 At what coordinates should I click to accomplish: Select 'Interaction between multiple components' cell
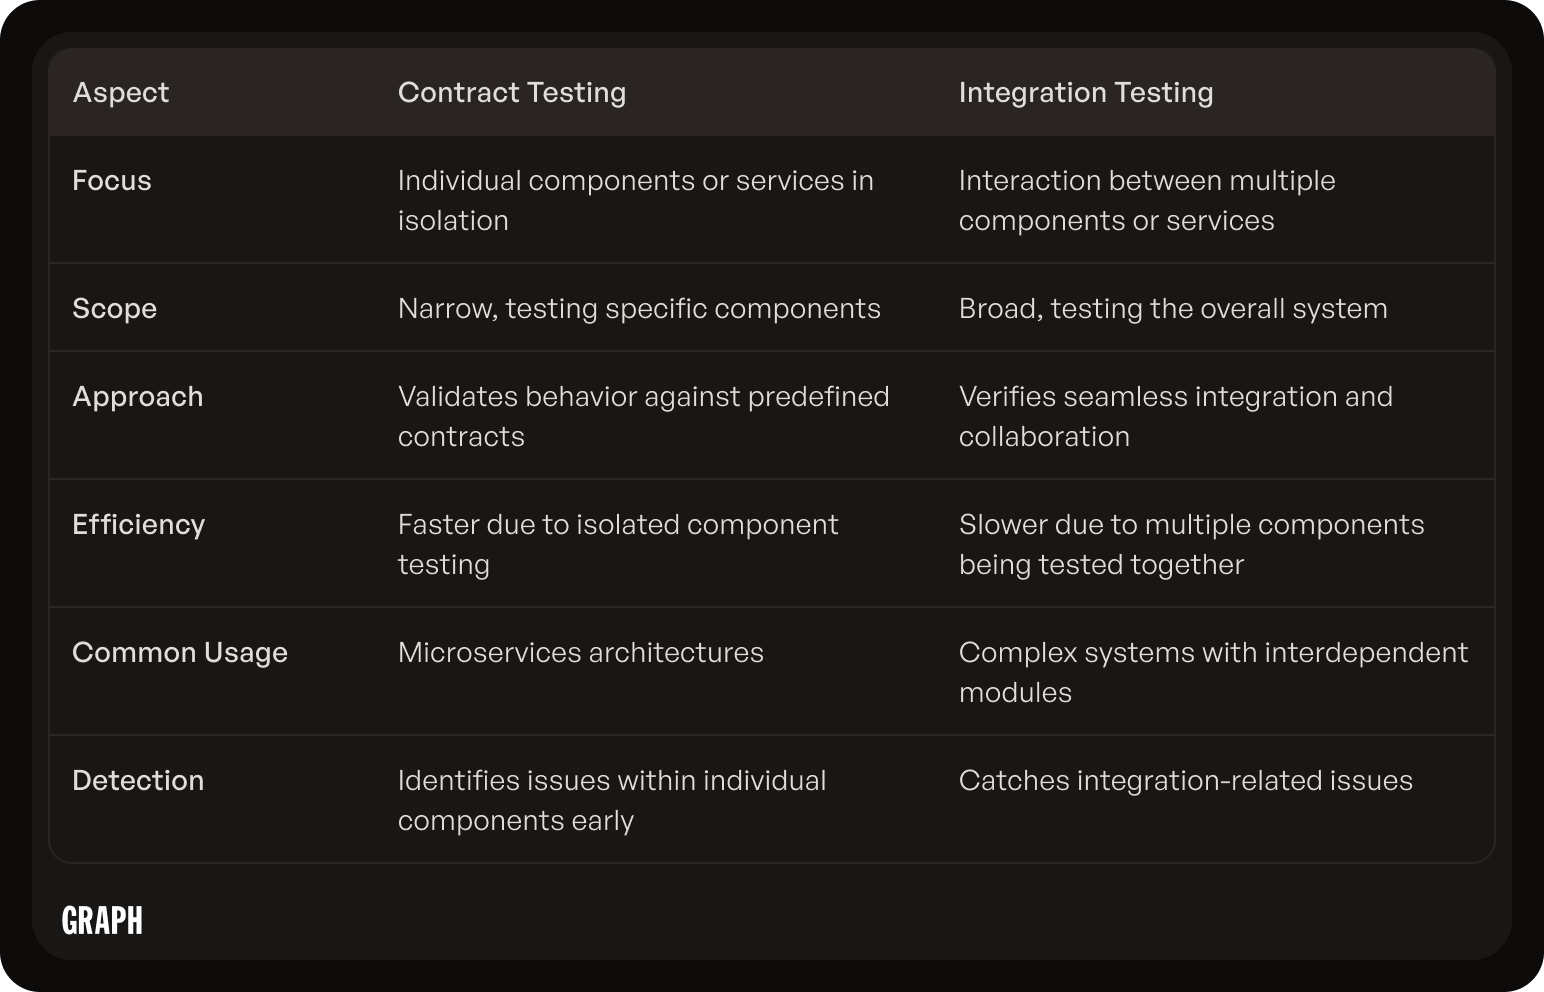1147,200
